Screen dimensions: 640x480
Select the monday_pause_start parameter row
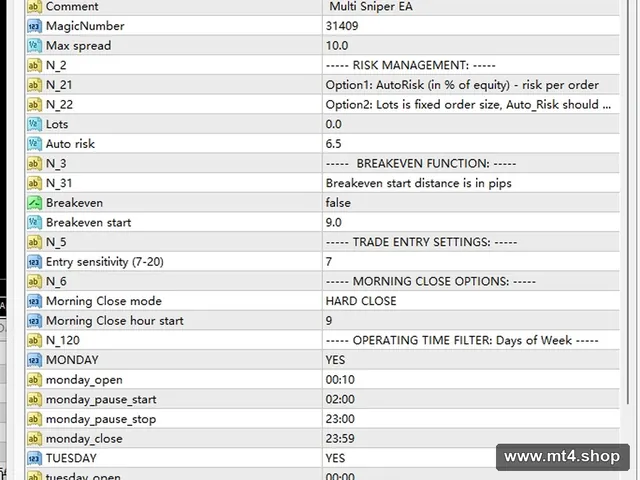click(322, 400)
